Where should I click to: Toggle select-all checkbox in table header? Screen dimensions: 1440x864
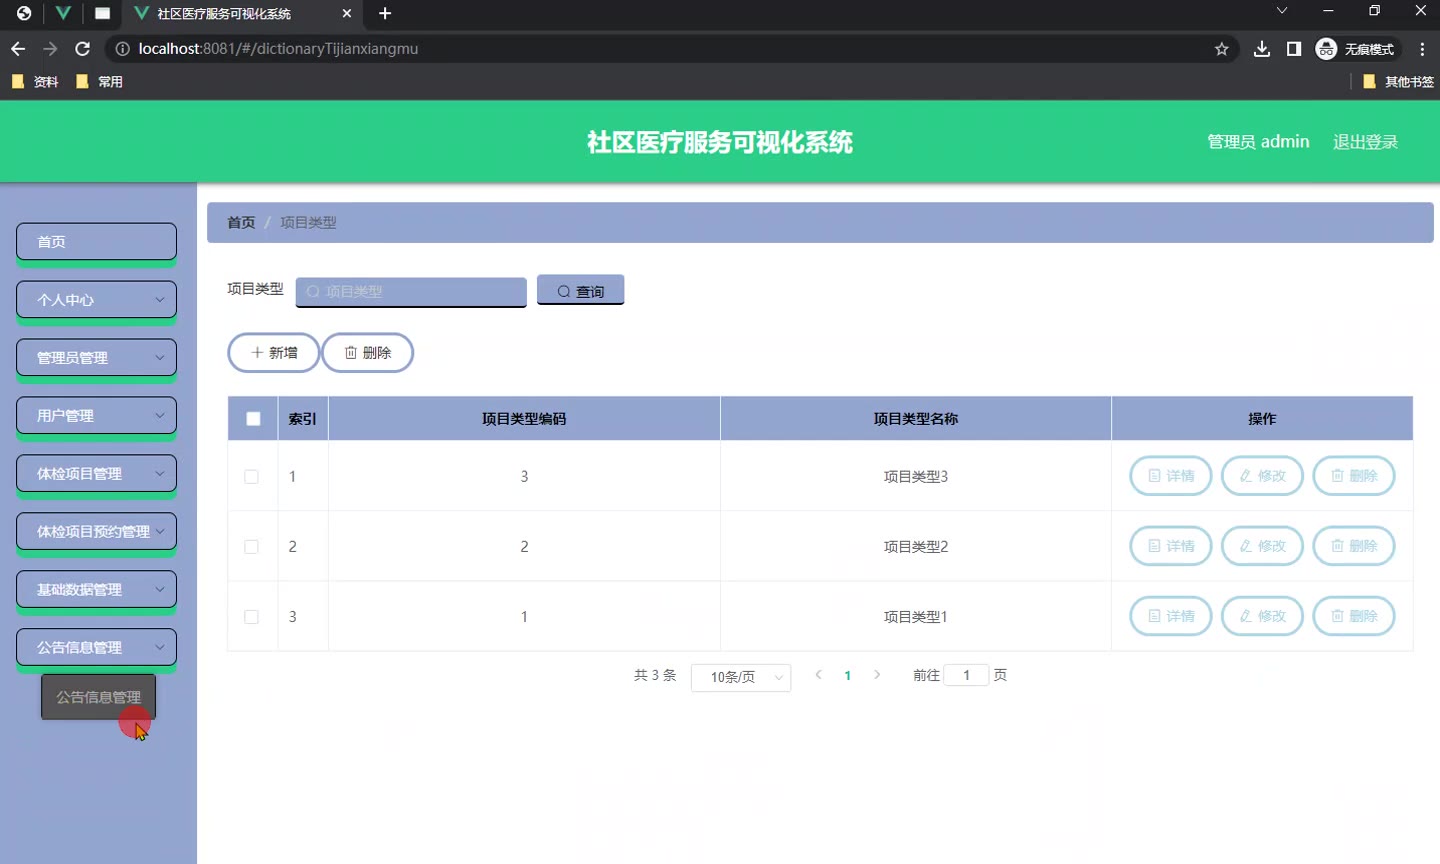point(253,419)
